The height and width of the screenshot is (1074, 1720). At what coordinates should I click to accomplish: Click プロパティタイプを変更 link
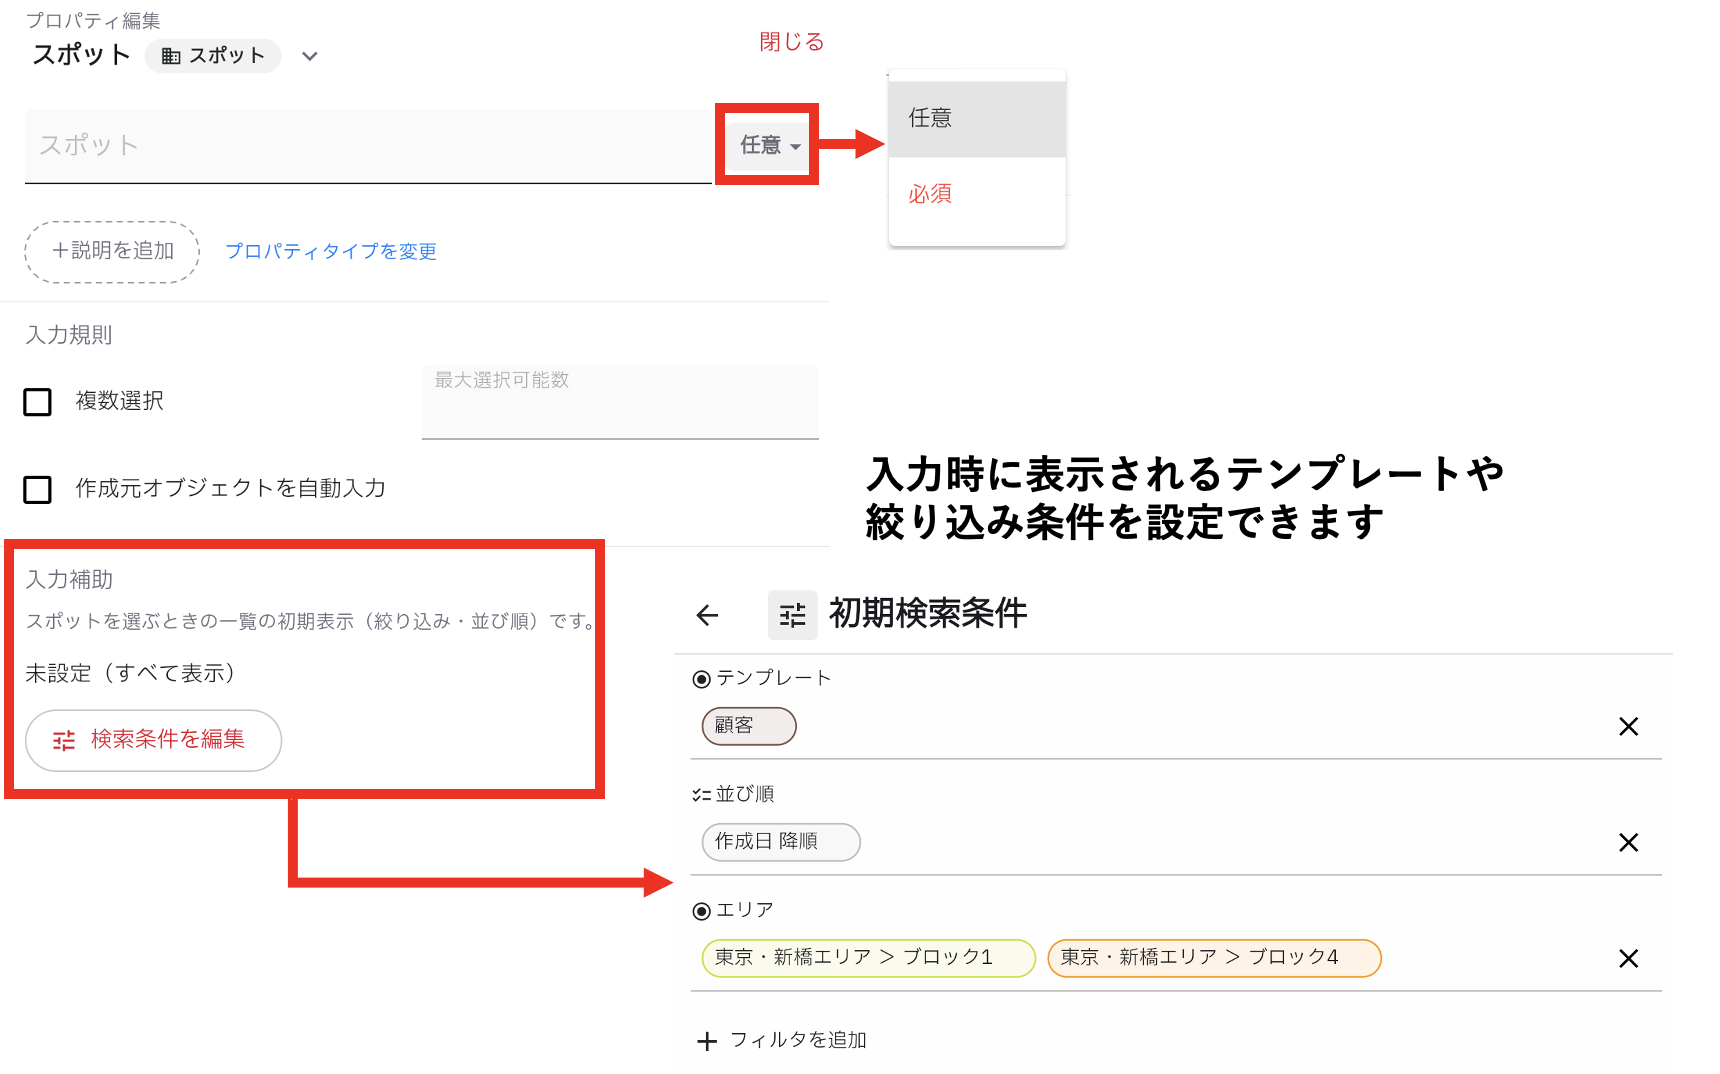pyautogui.click(x=331, y=251)
